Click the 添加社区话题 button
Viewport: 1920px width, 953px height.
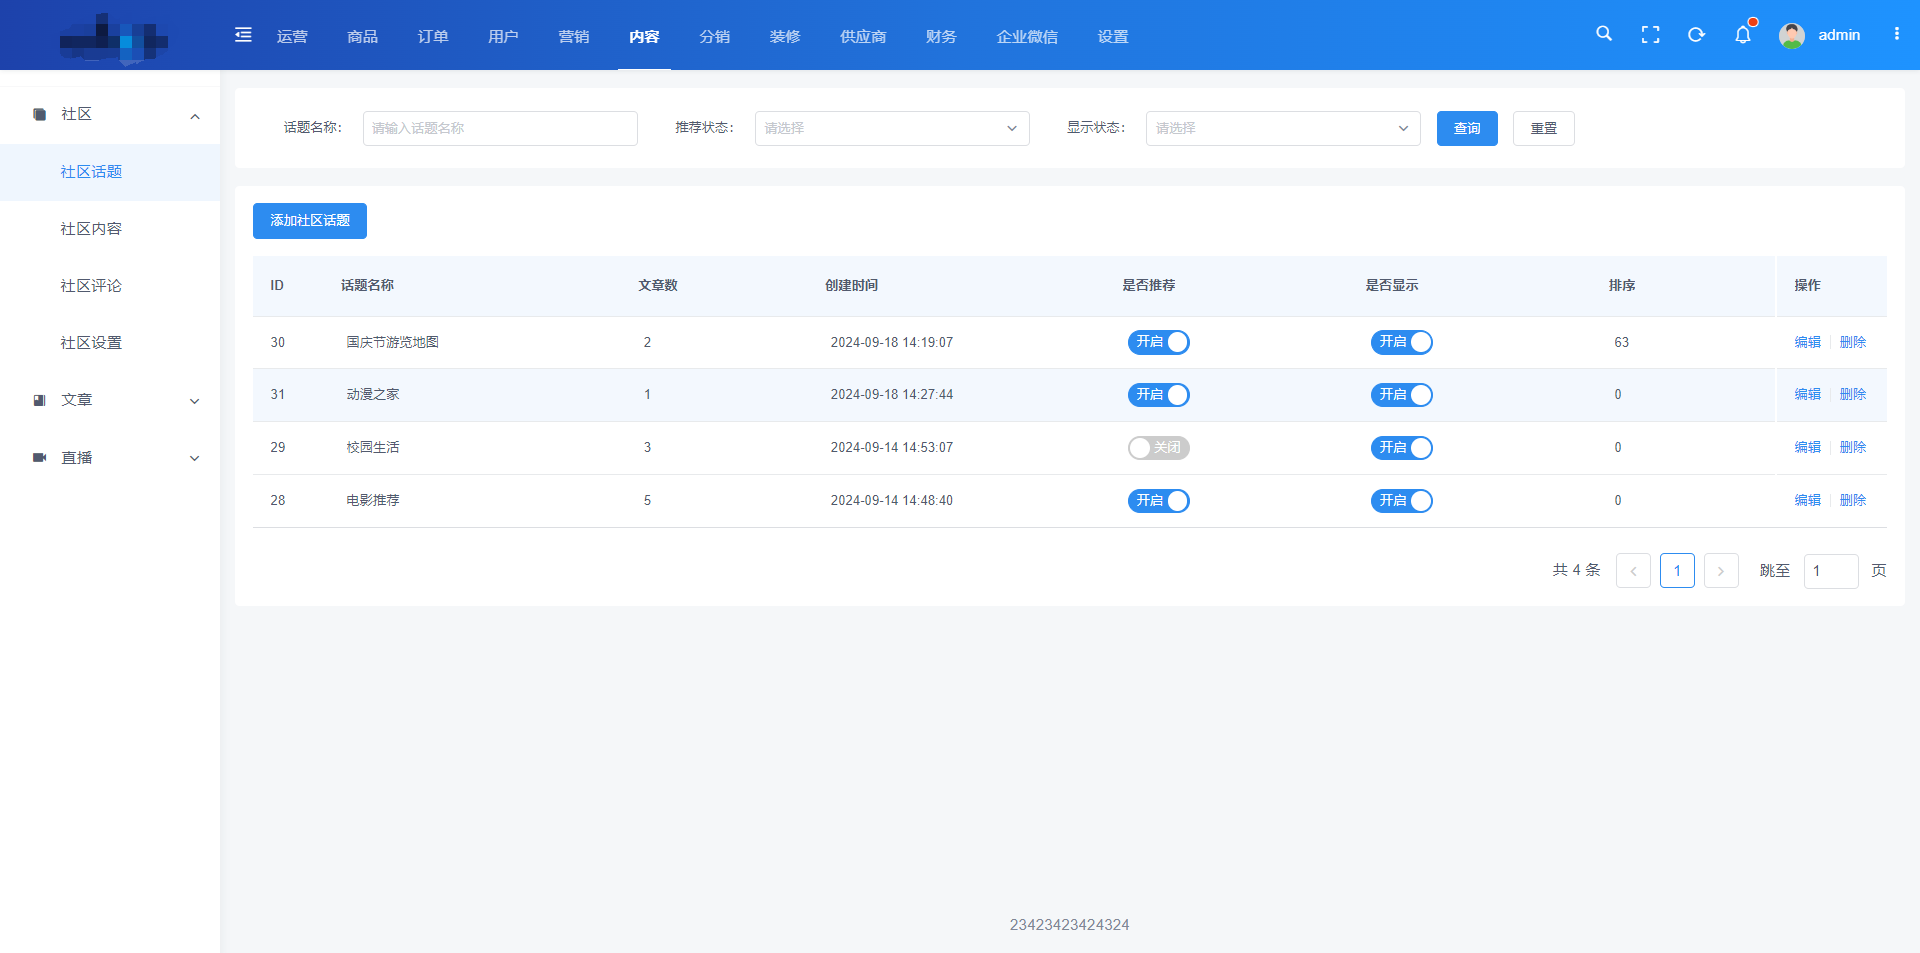tap(309, 221)
